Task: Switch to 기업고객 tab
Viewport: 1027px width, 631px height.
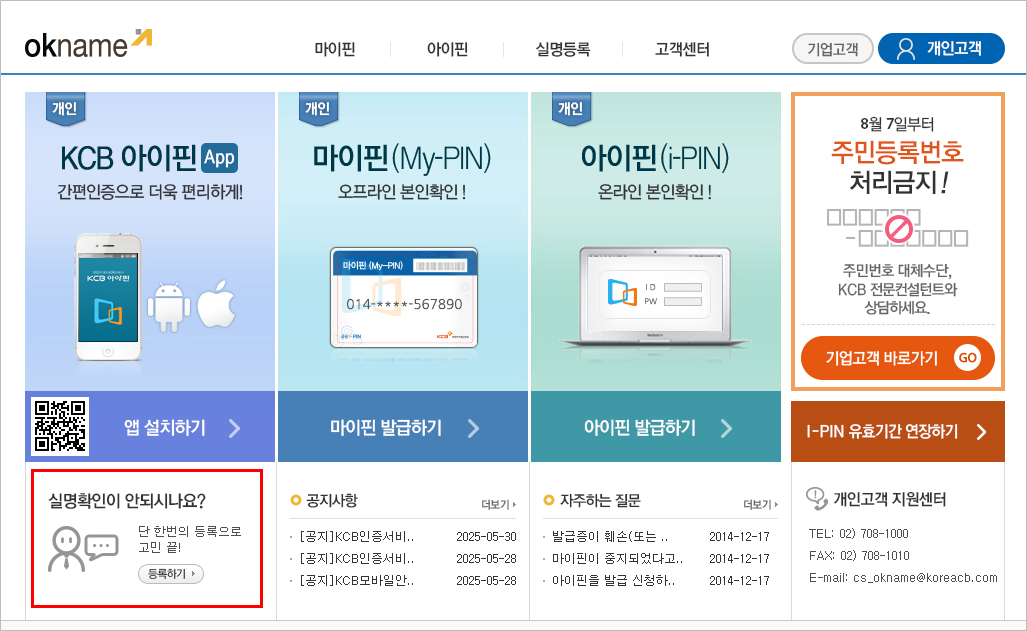Action: point(832,48)
